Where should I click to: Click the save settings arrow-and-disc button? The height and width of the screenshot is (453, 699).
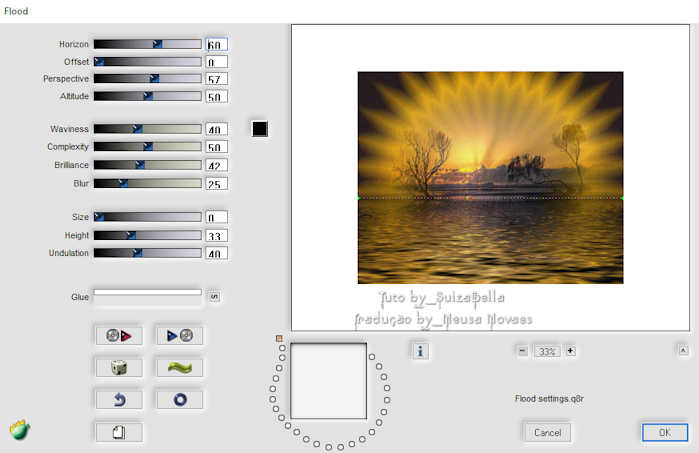tap(180, 335)
